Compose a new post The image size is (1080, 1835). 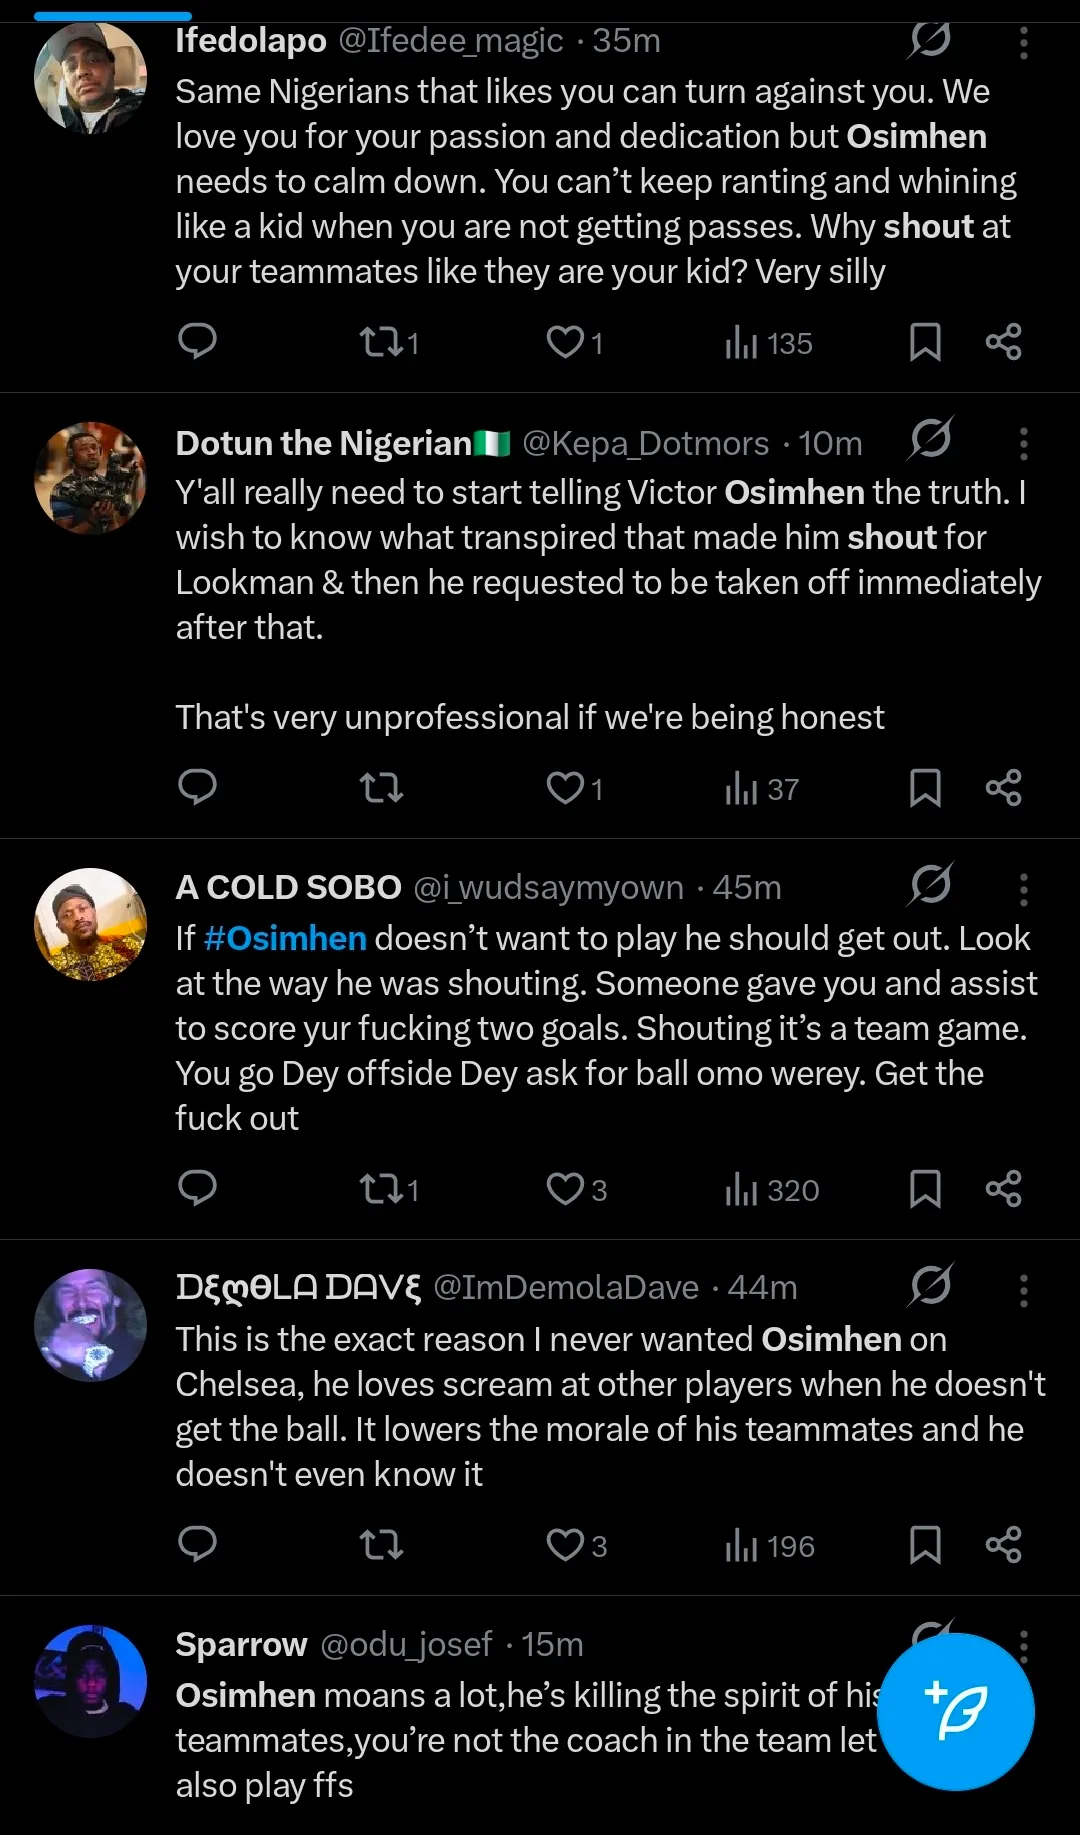(x=956, y=1711)
